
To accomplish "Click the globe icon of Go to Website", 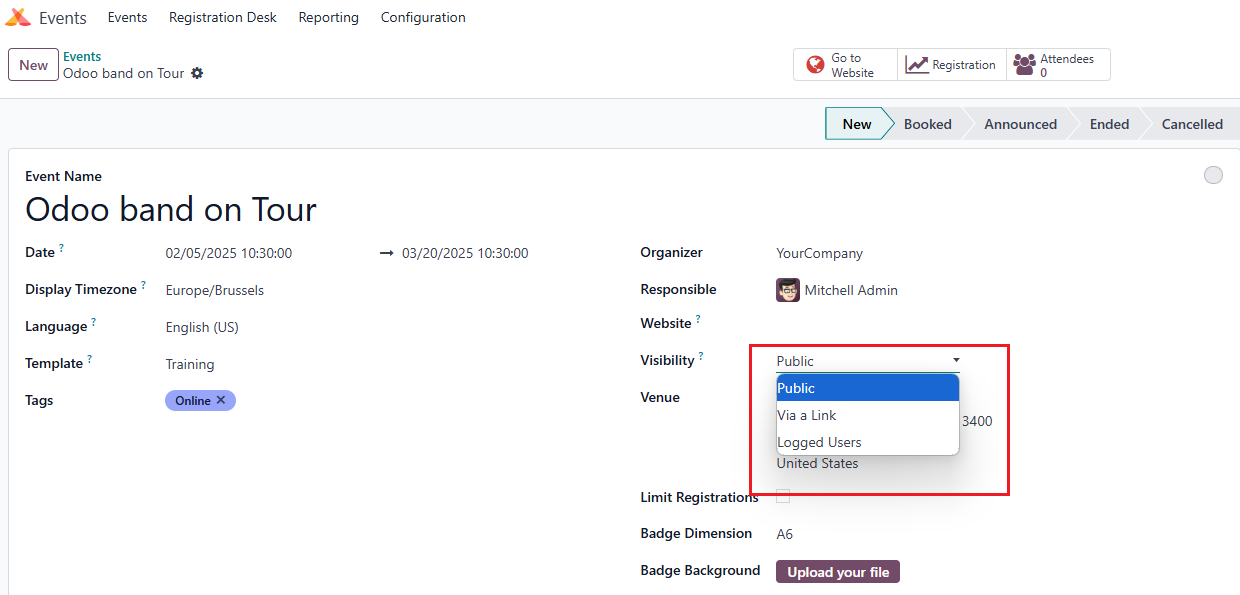I will [816, 65].
